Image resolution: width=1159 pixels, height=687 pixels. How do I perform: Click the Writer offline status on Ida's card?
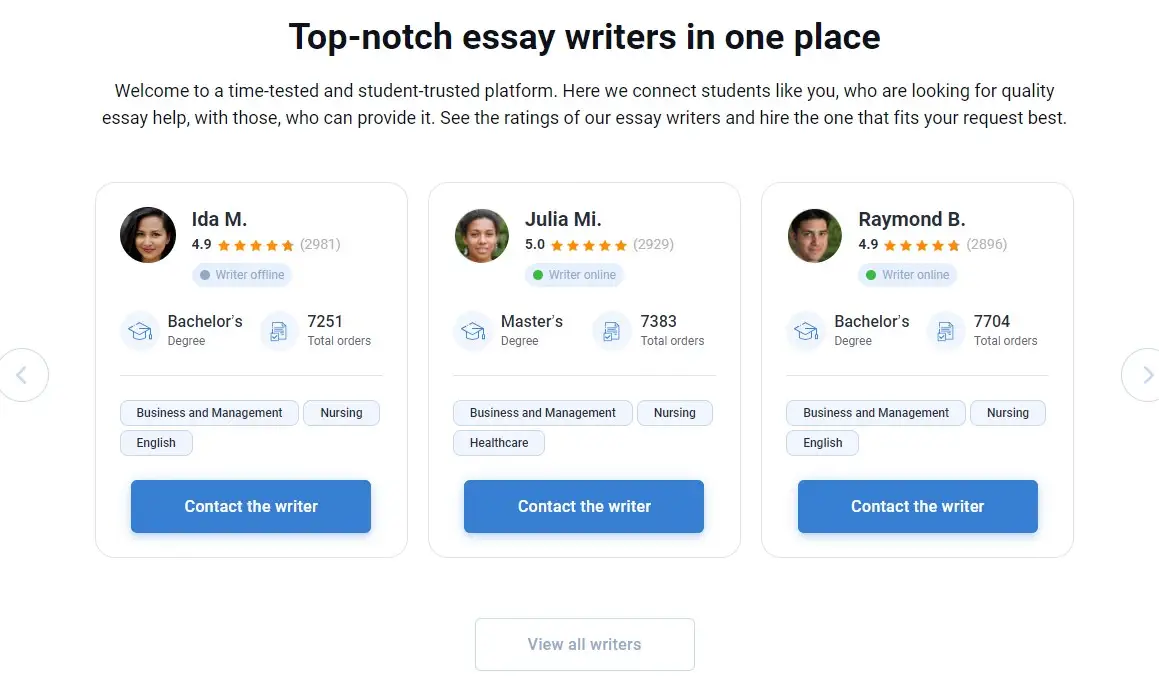tap(242, 275)
